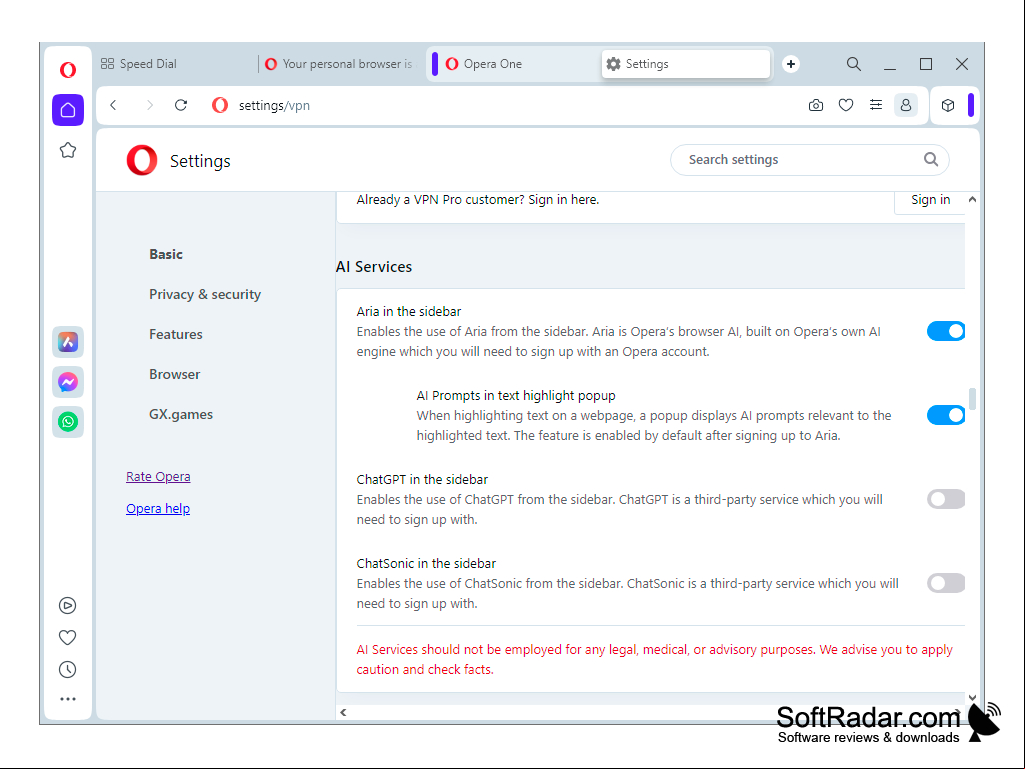Image resolution: width=1025 pixels, height=769 pixels.
Task: Click the AI Services section heading
Action: 374,267
